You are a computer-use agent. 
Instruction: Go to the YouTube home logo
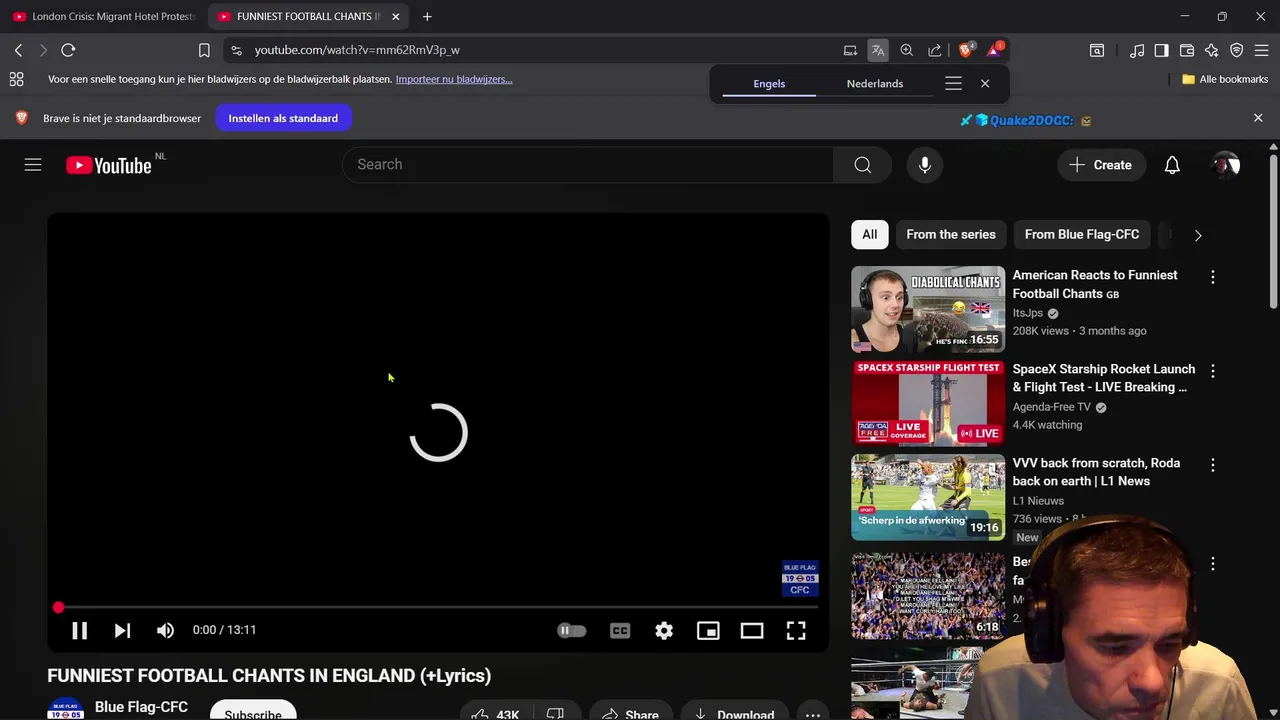coord(108,165)
